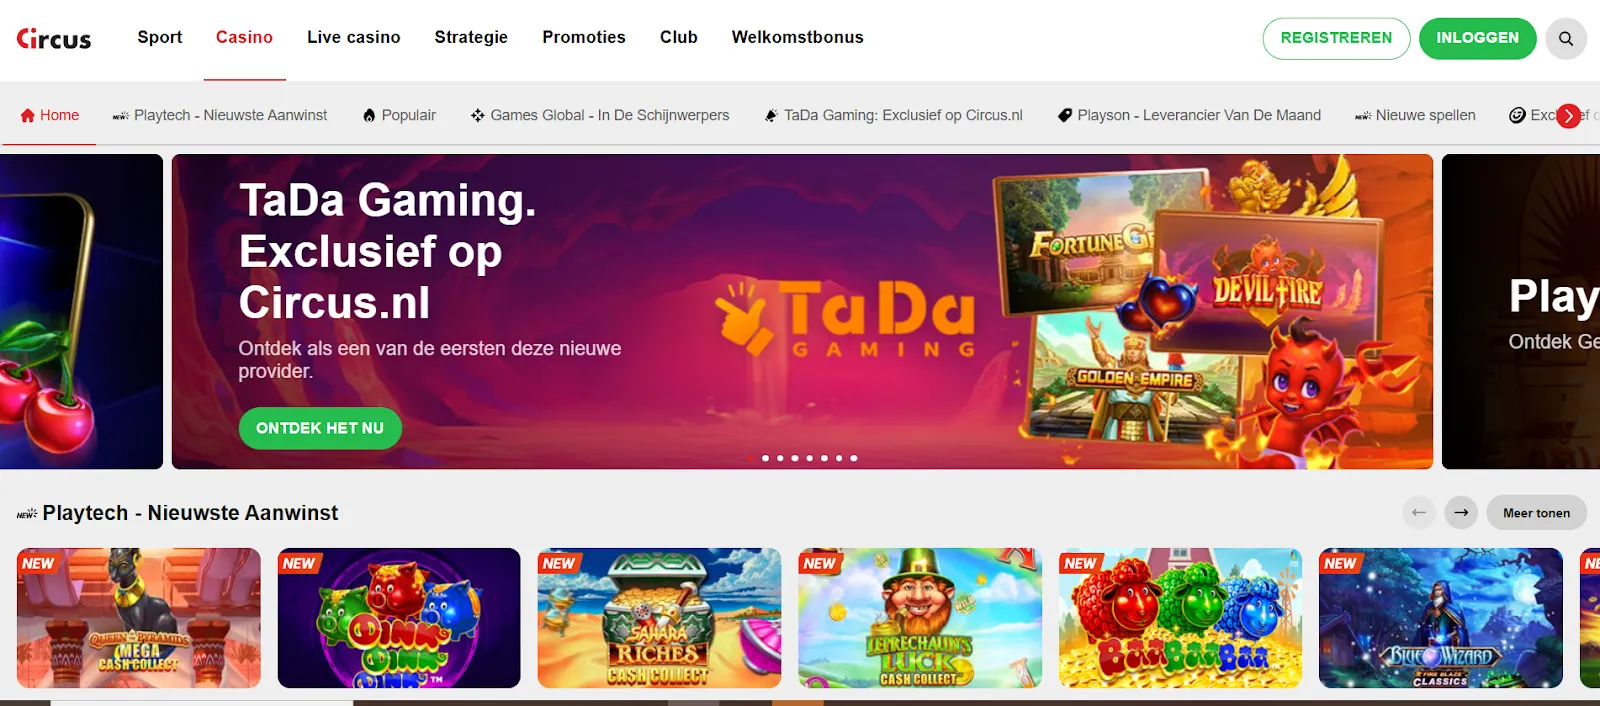Click the ONTDEK HET NU banner button
The height and width of the screenshot is (706, 1600).
point(320,428)
